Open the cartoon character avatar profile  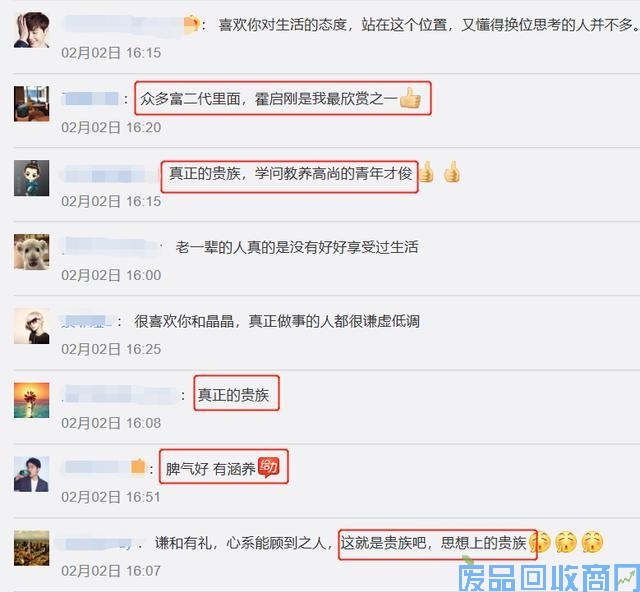31,178
